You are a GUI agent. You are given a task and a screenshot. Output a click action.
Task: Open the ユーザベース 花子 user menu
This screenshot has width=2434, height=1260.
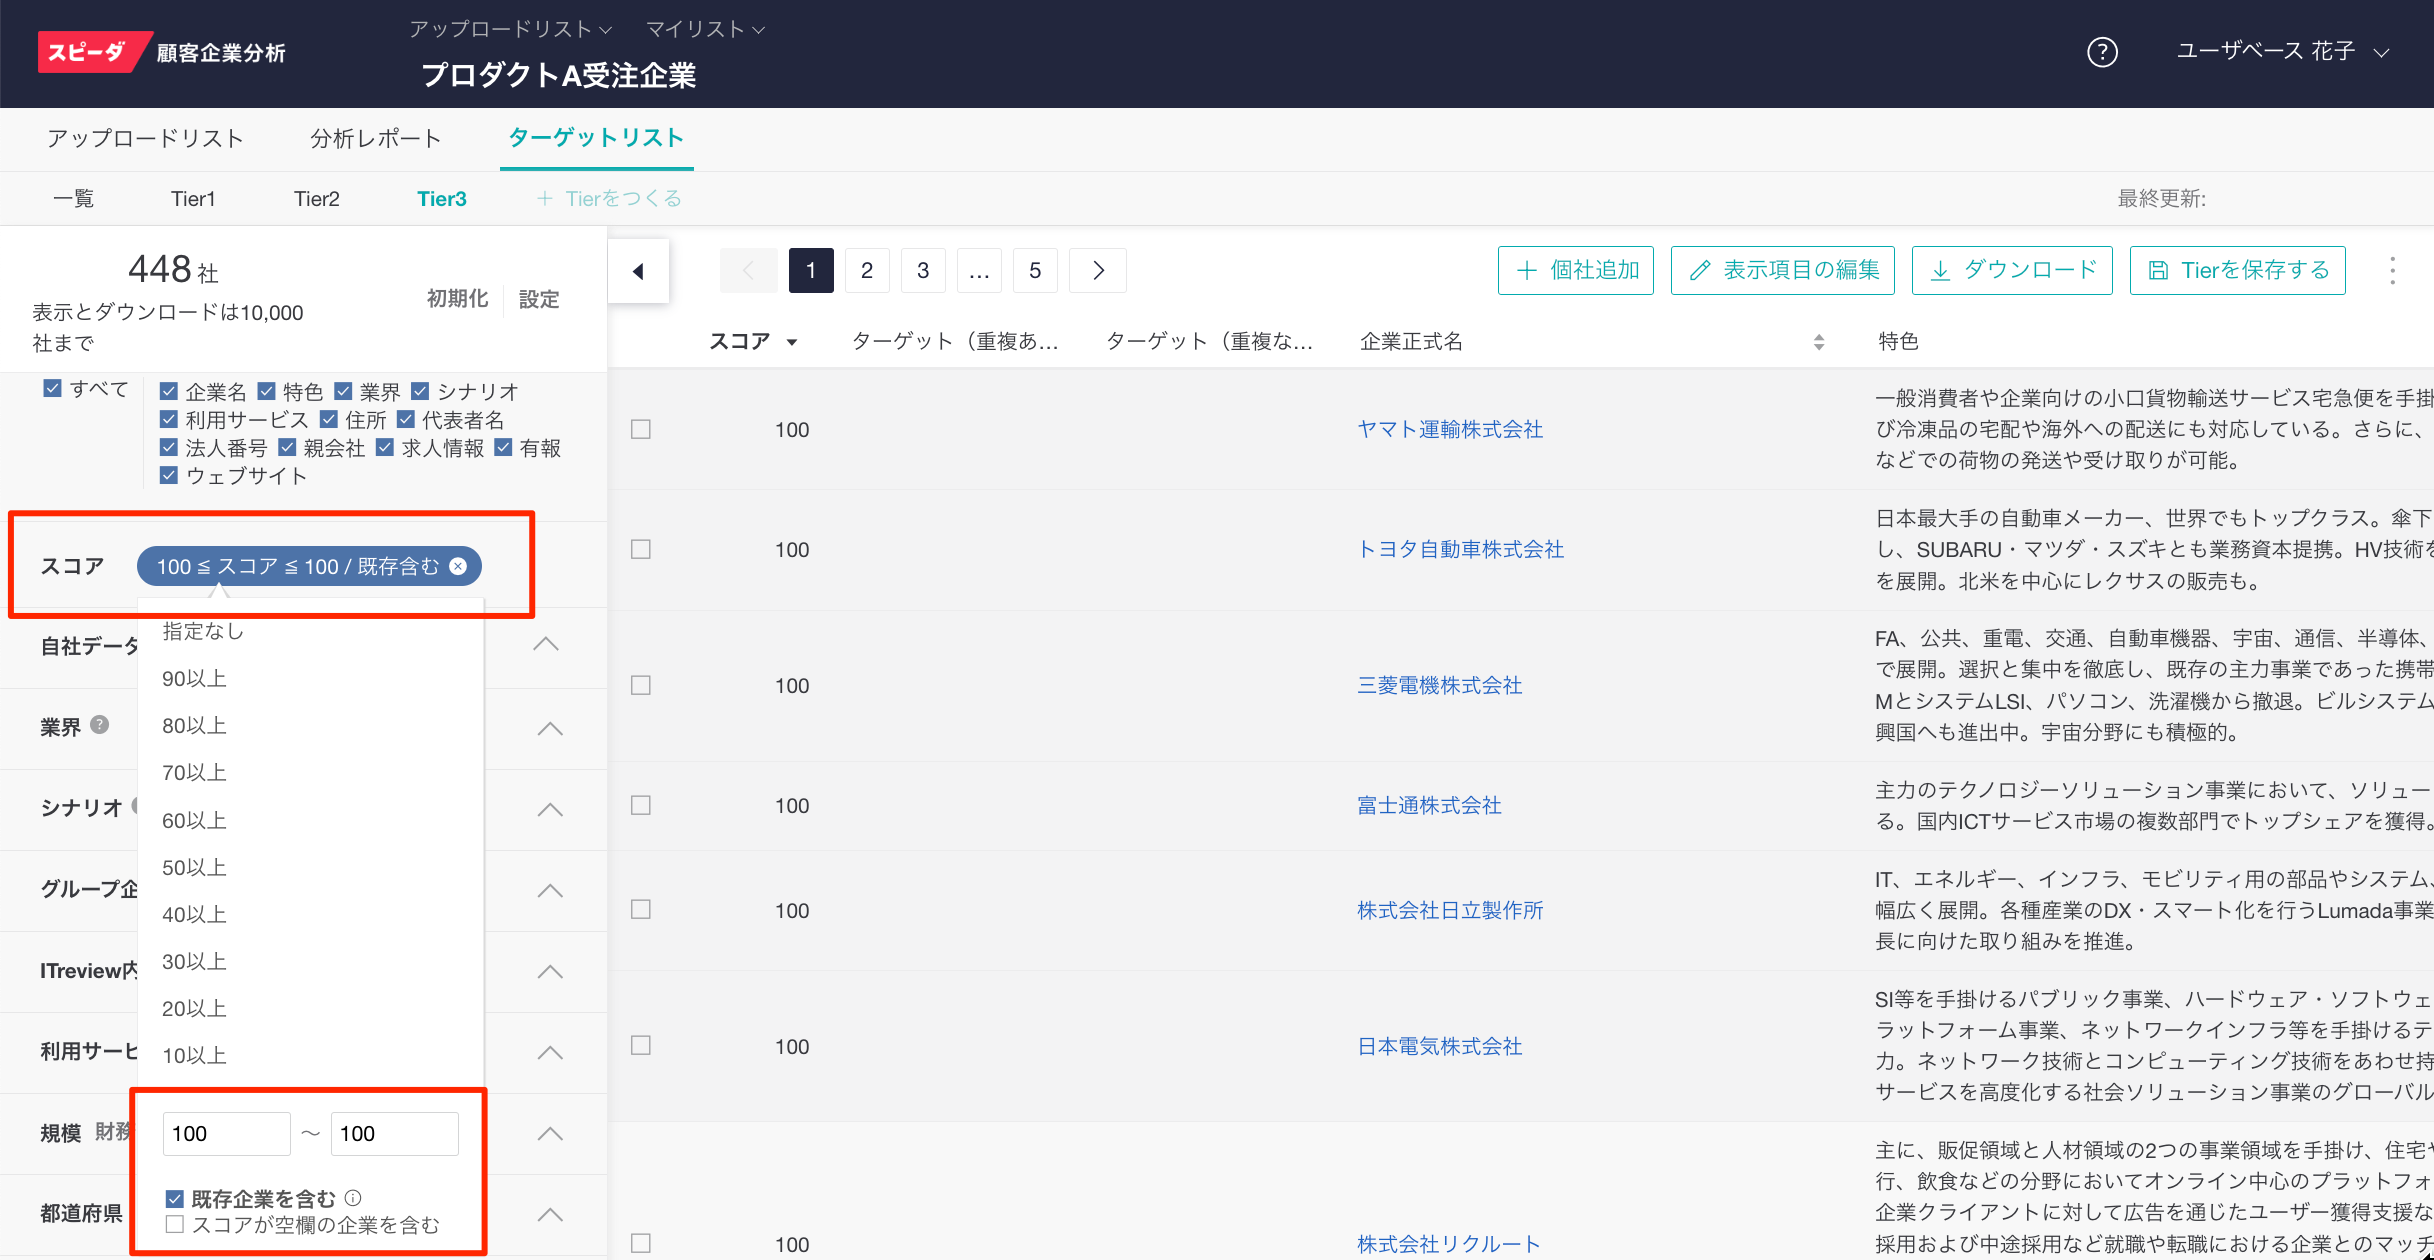click(x=2282, y=52)
